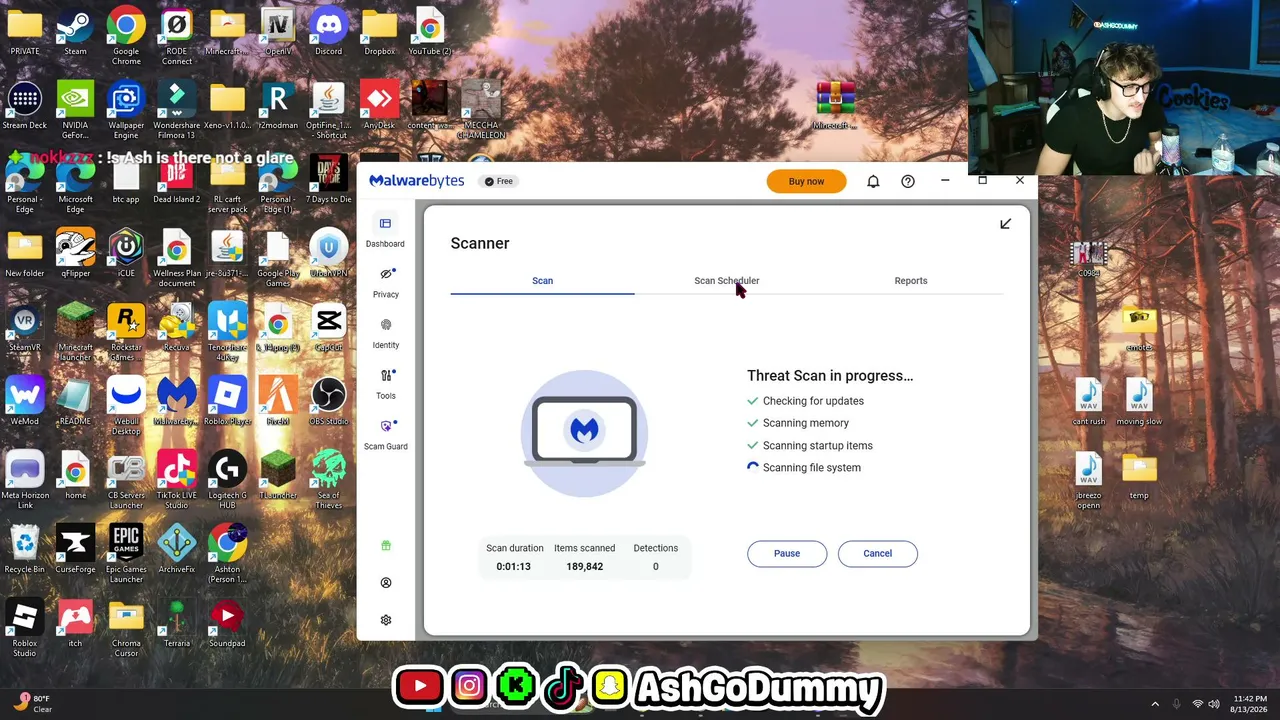1280x720 pixels.
Task: Select the OpenIV desktop shortcut
Action: pos(278,33)
